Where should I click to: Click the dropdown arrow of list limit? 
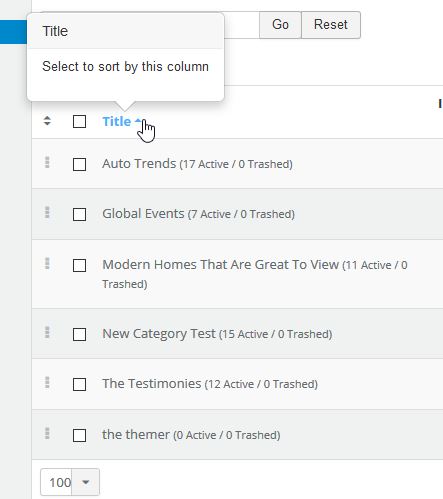(86, 482)
